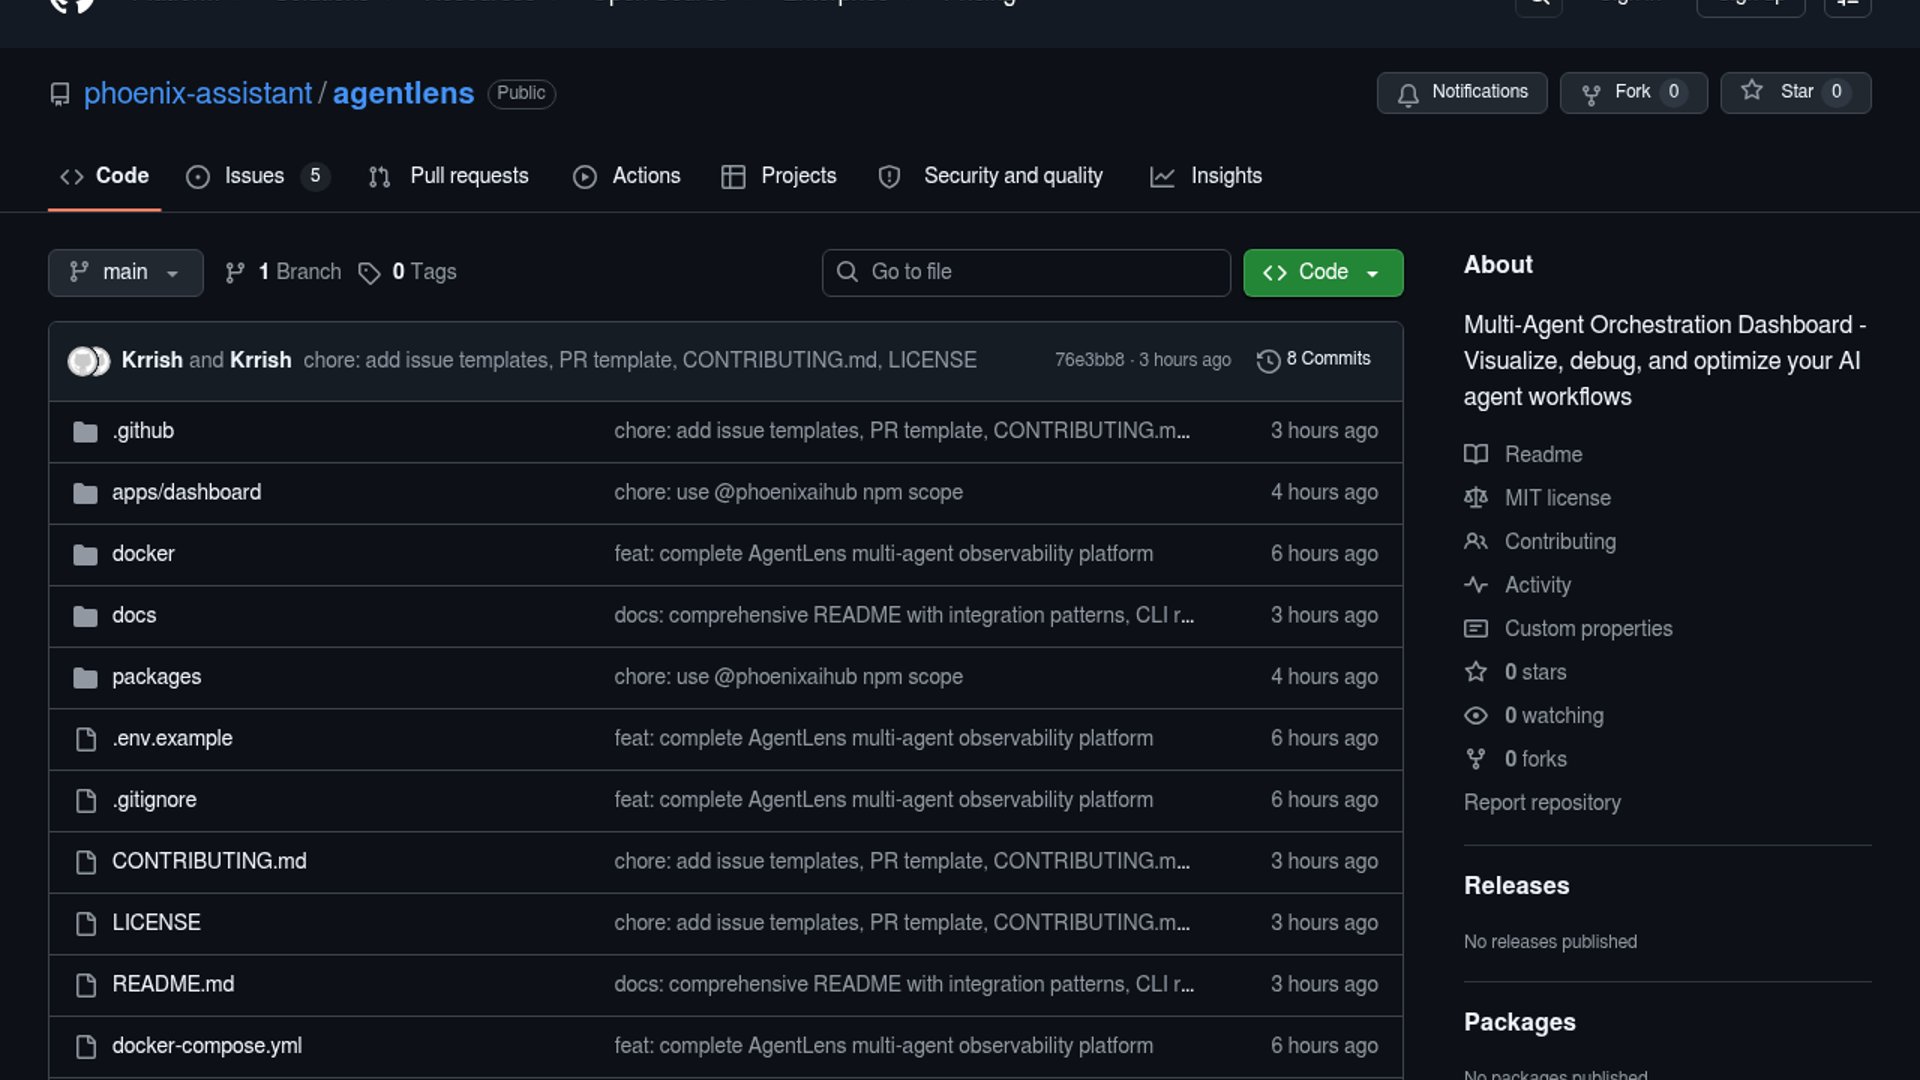Click the Notifications bell button
This screenshot has width=1920, height=1080.
point(1461,92)
